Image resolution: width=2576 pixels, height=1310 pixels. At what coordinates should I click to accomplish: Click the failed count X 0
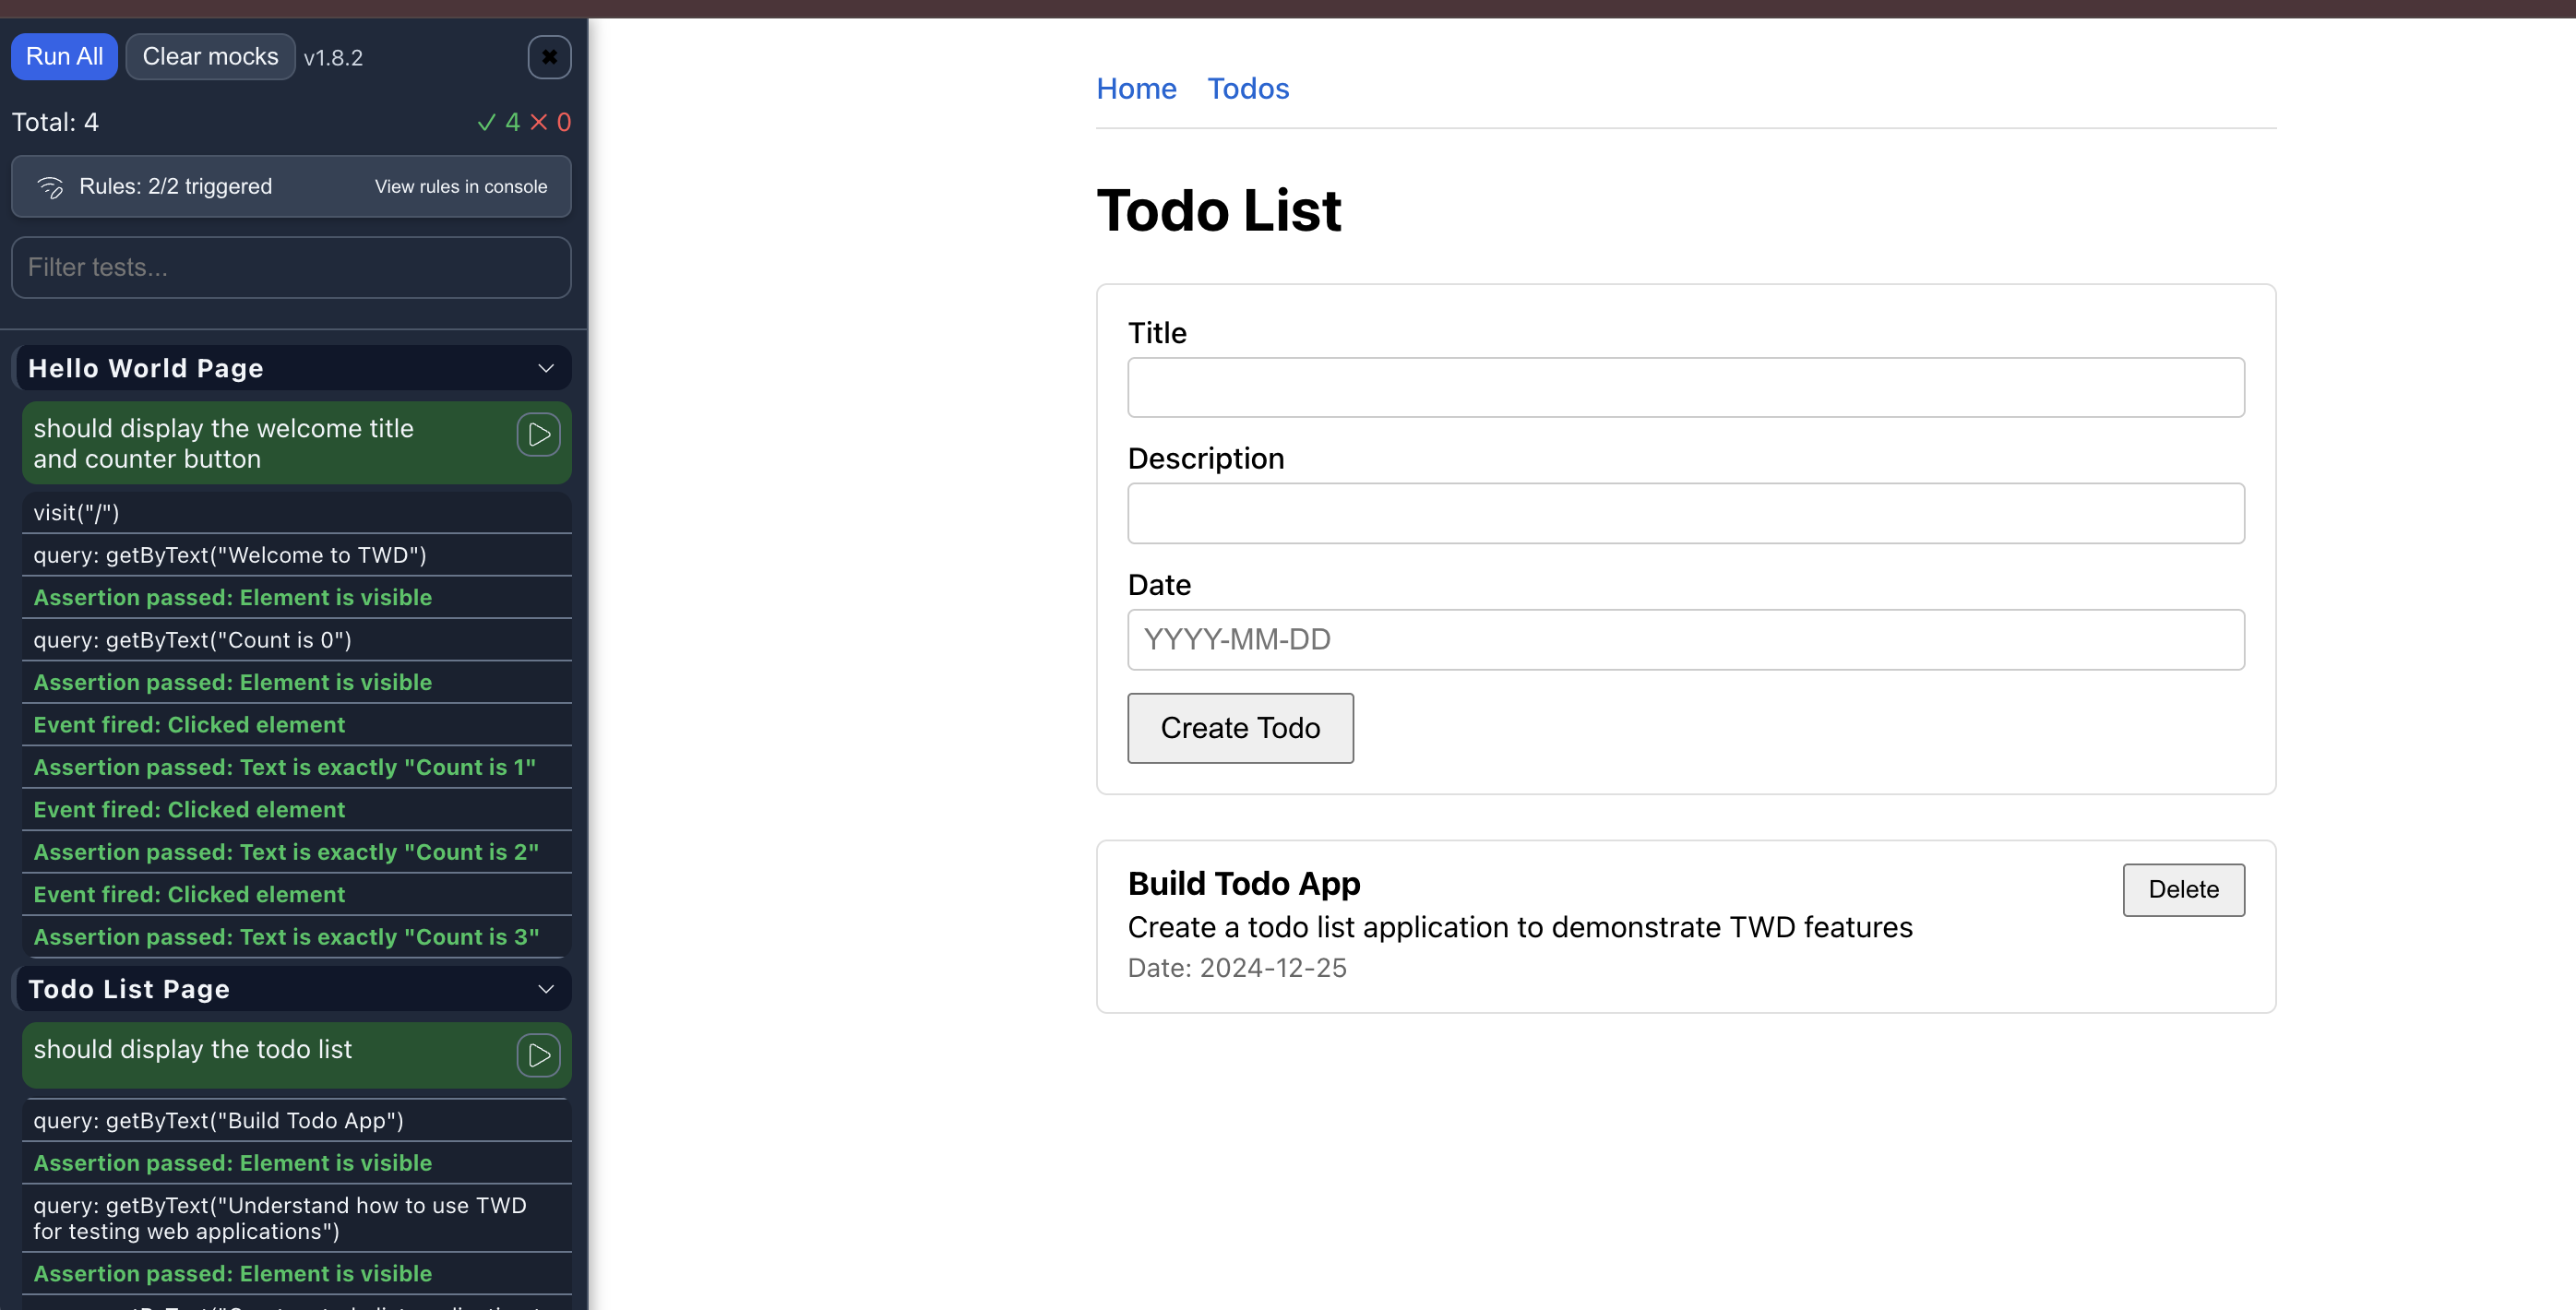pyautogui.click(x=550, y=122)
